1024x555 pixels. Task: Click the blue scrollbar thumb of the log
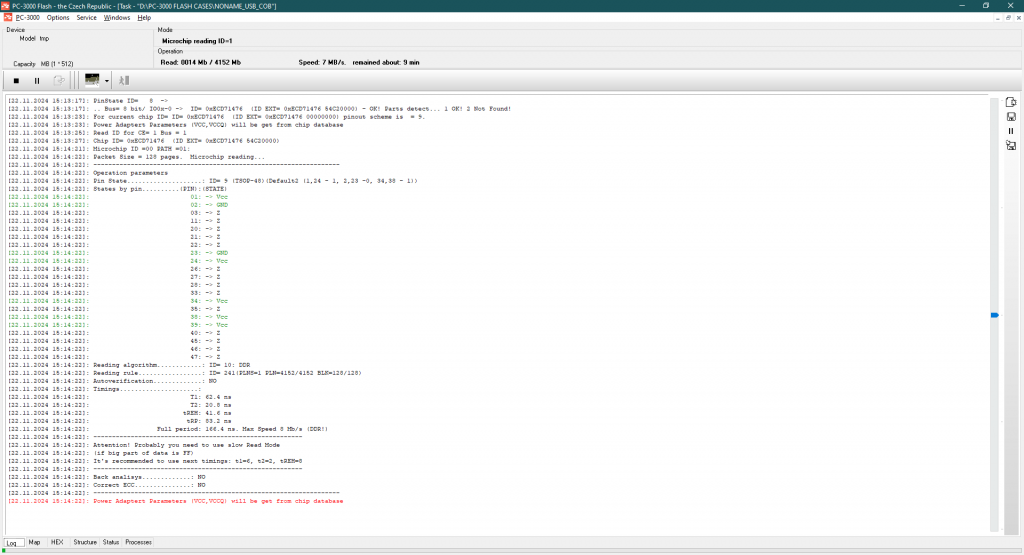coord(994,316)
